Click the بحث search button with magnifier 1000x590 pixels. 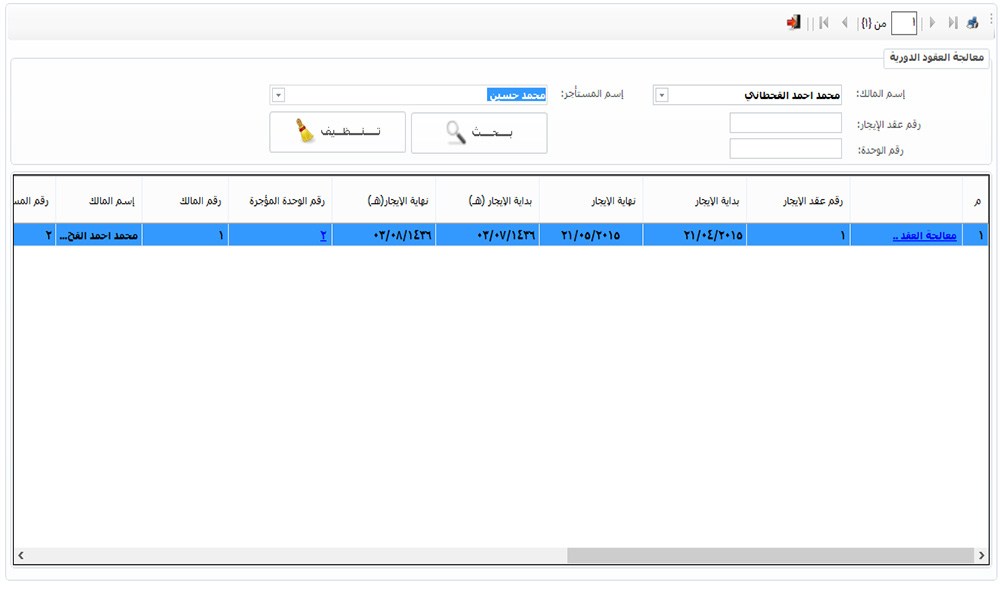[x=479, y=133]
